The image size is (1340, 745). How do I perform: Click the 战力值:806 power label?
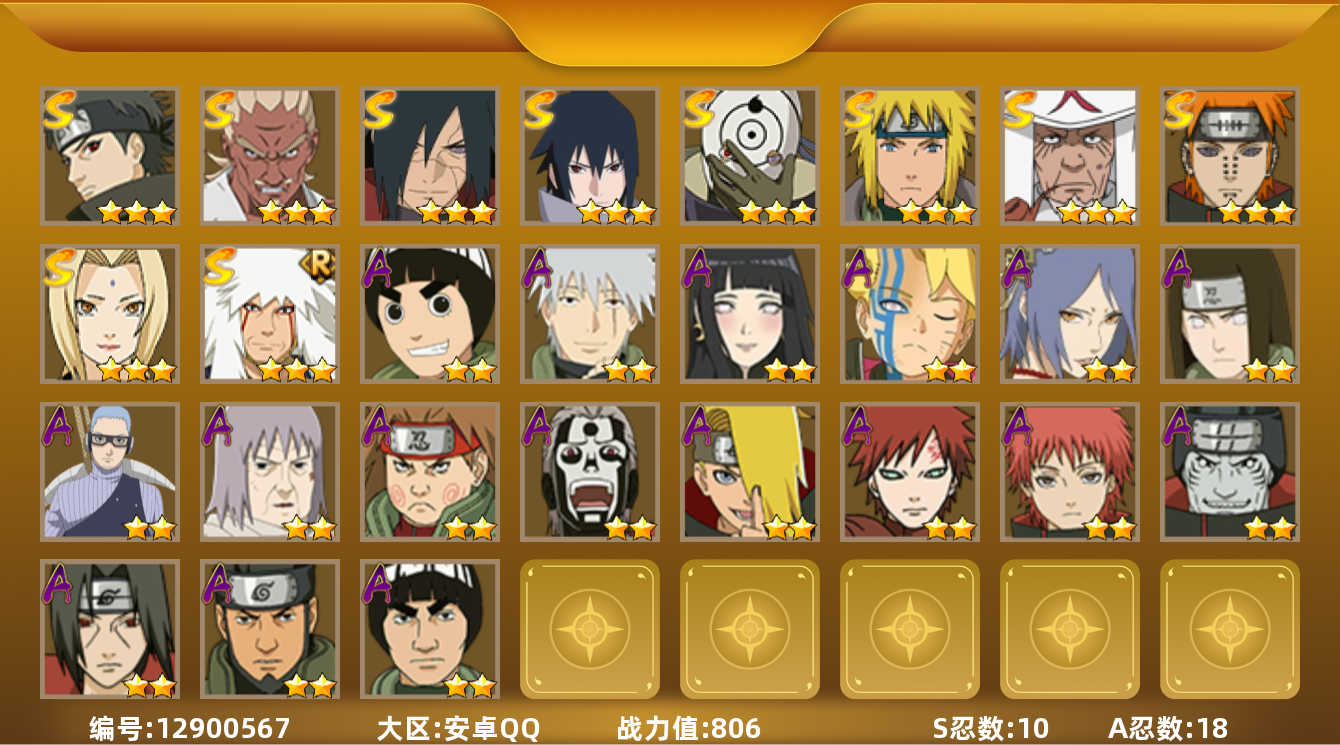pos(689,728)
